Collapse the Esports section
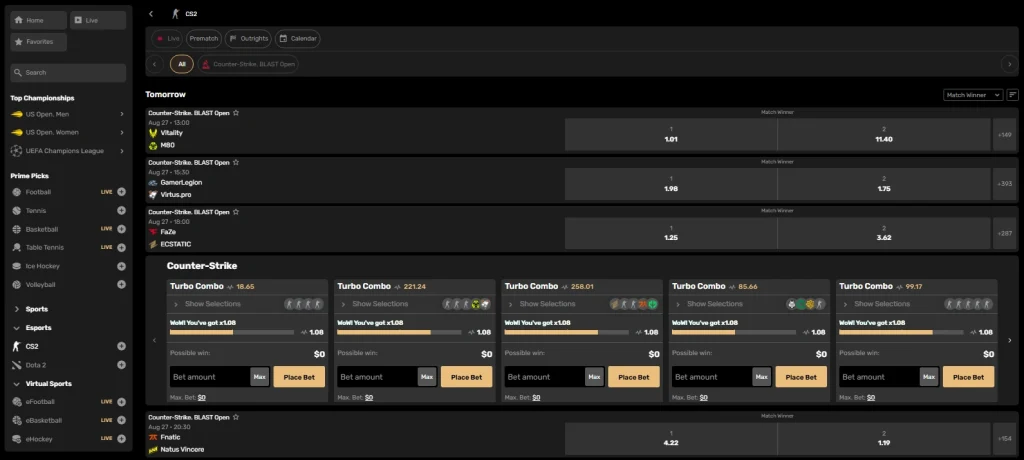Viewport: 1024px width, 460px height. click(x=17, y=328)
